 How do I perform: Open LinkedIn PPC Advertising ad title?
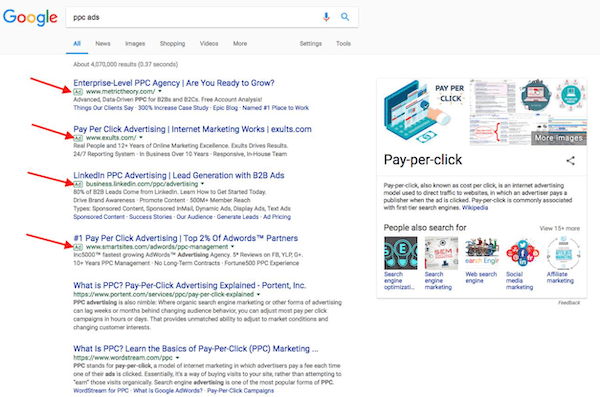click(179, 175)
